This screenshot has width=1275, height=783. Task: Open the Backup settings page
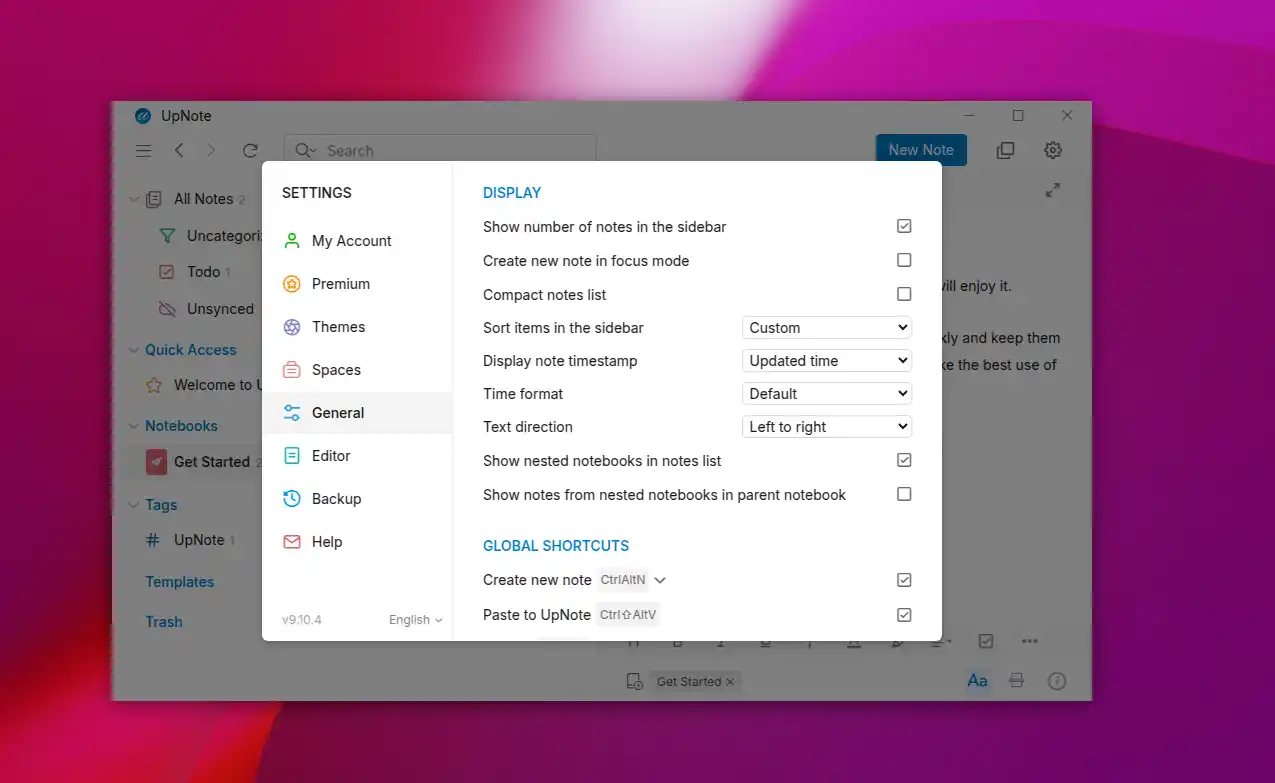click(357, 499)
